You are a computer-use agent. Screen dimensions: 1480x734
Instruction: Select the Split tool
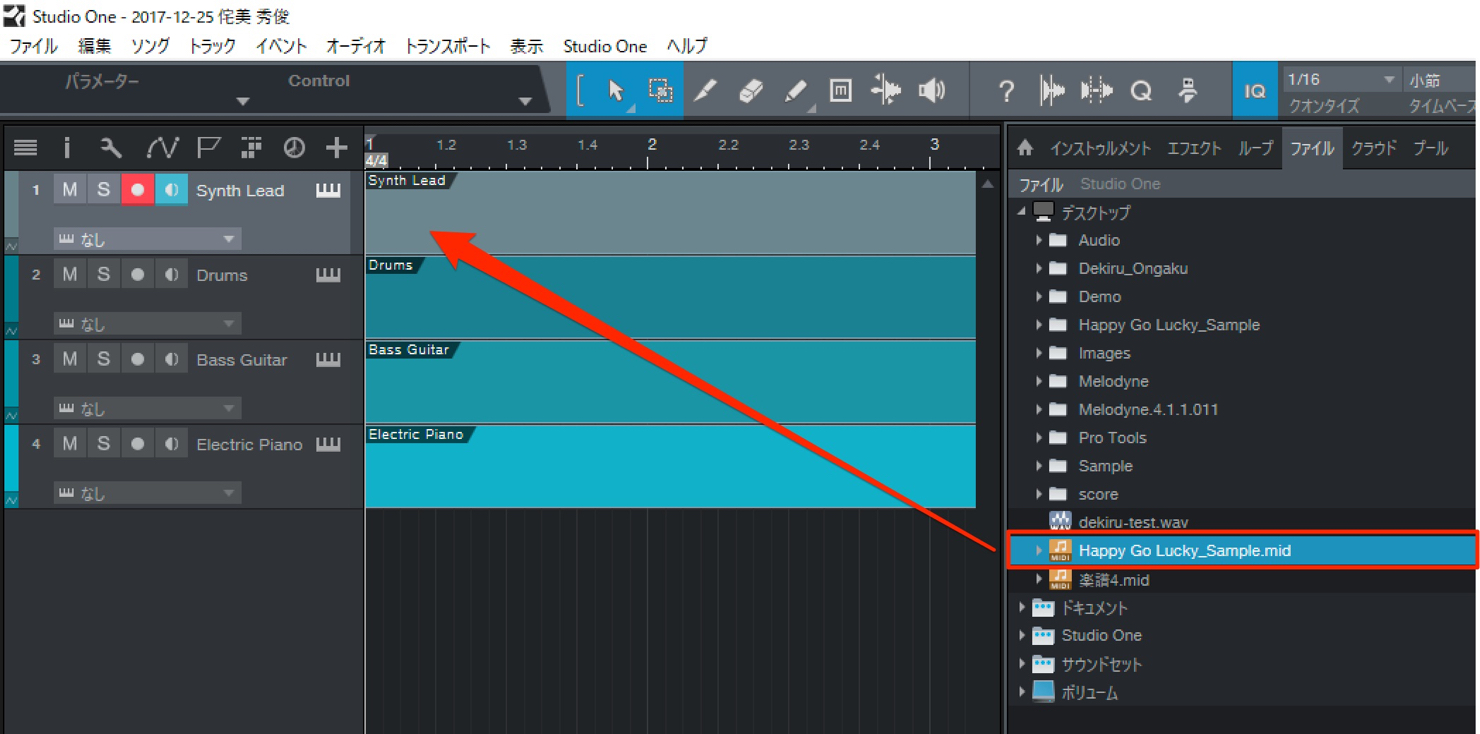click(x=705, y=91)
